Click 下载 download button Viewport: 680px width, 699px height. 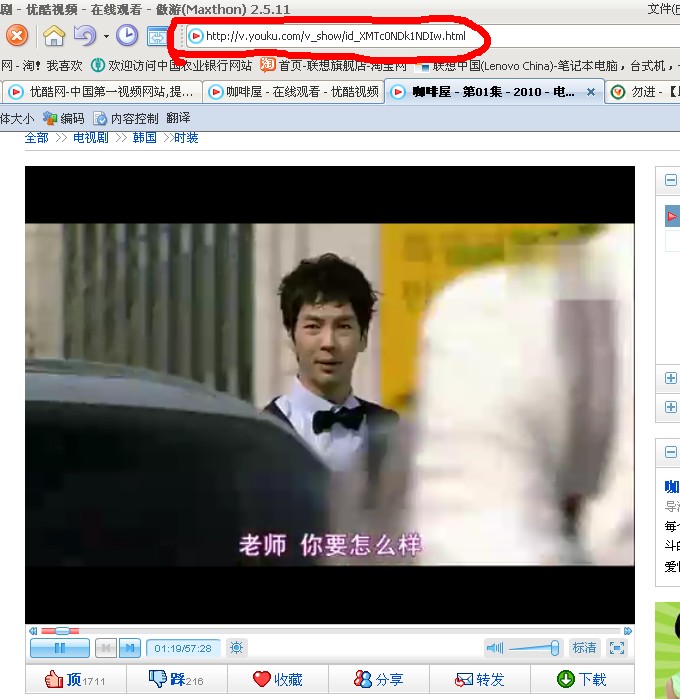582,680
